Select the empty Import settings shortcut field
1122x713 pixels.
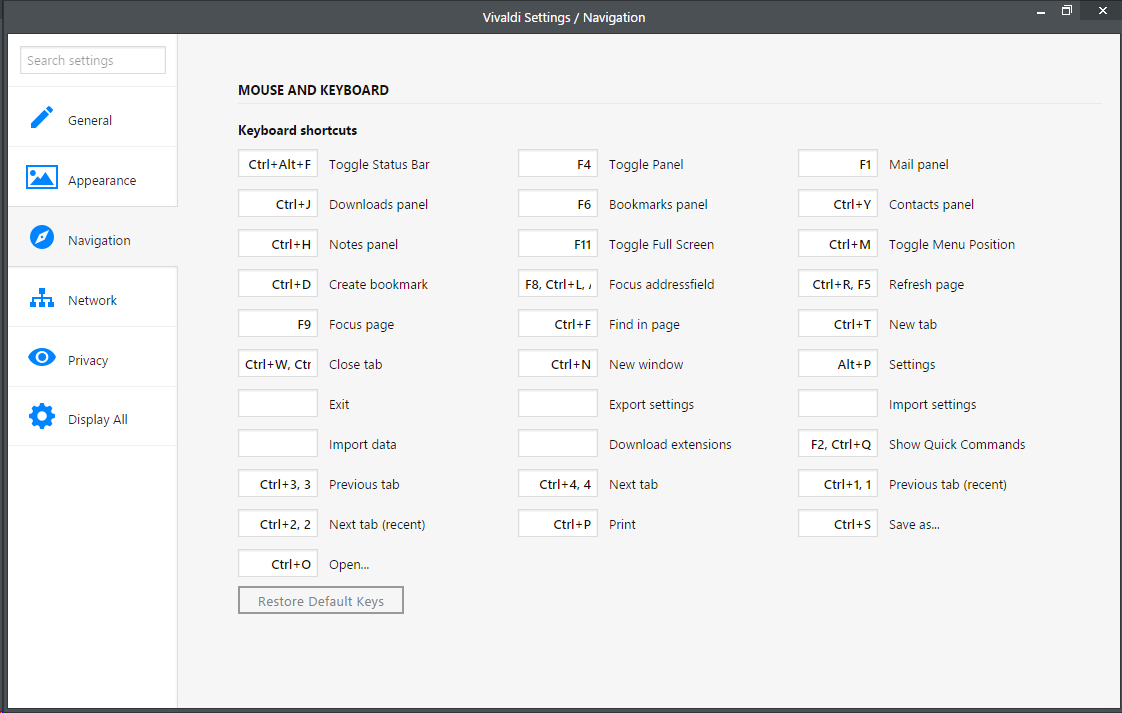tap(838, 404)
